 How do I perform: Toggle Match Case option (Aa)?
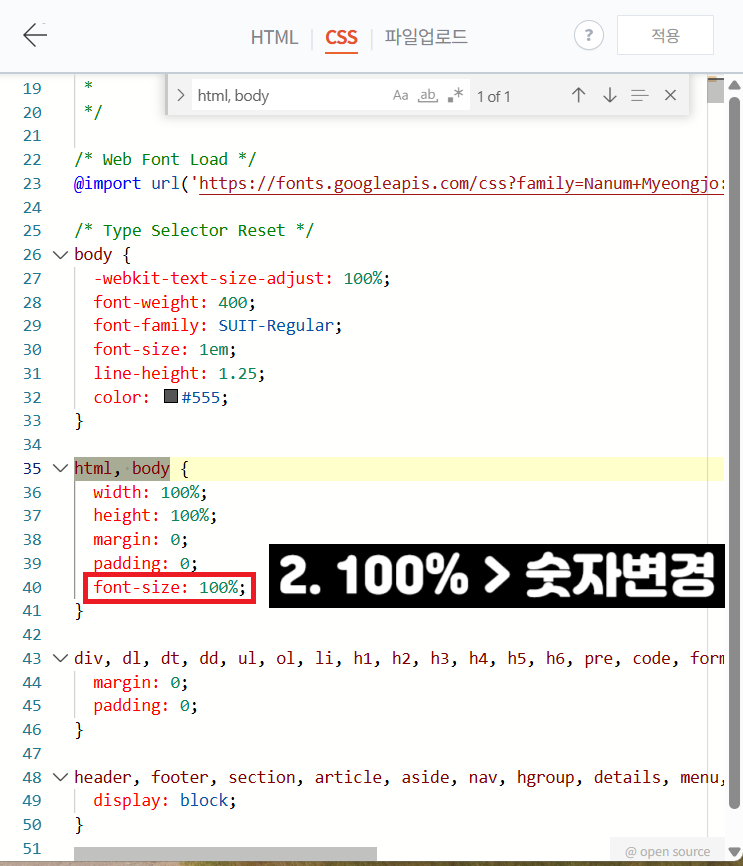[x=401, y=96]
